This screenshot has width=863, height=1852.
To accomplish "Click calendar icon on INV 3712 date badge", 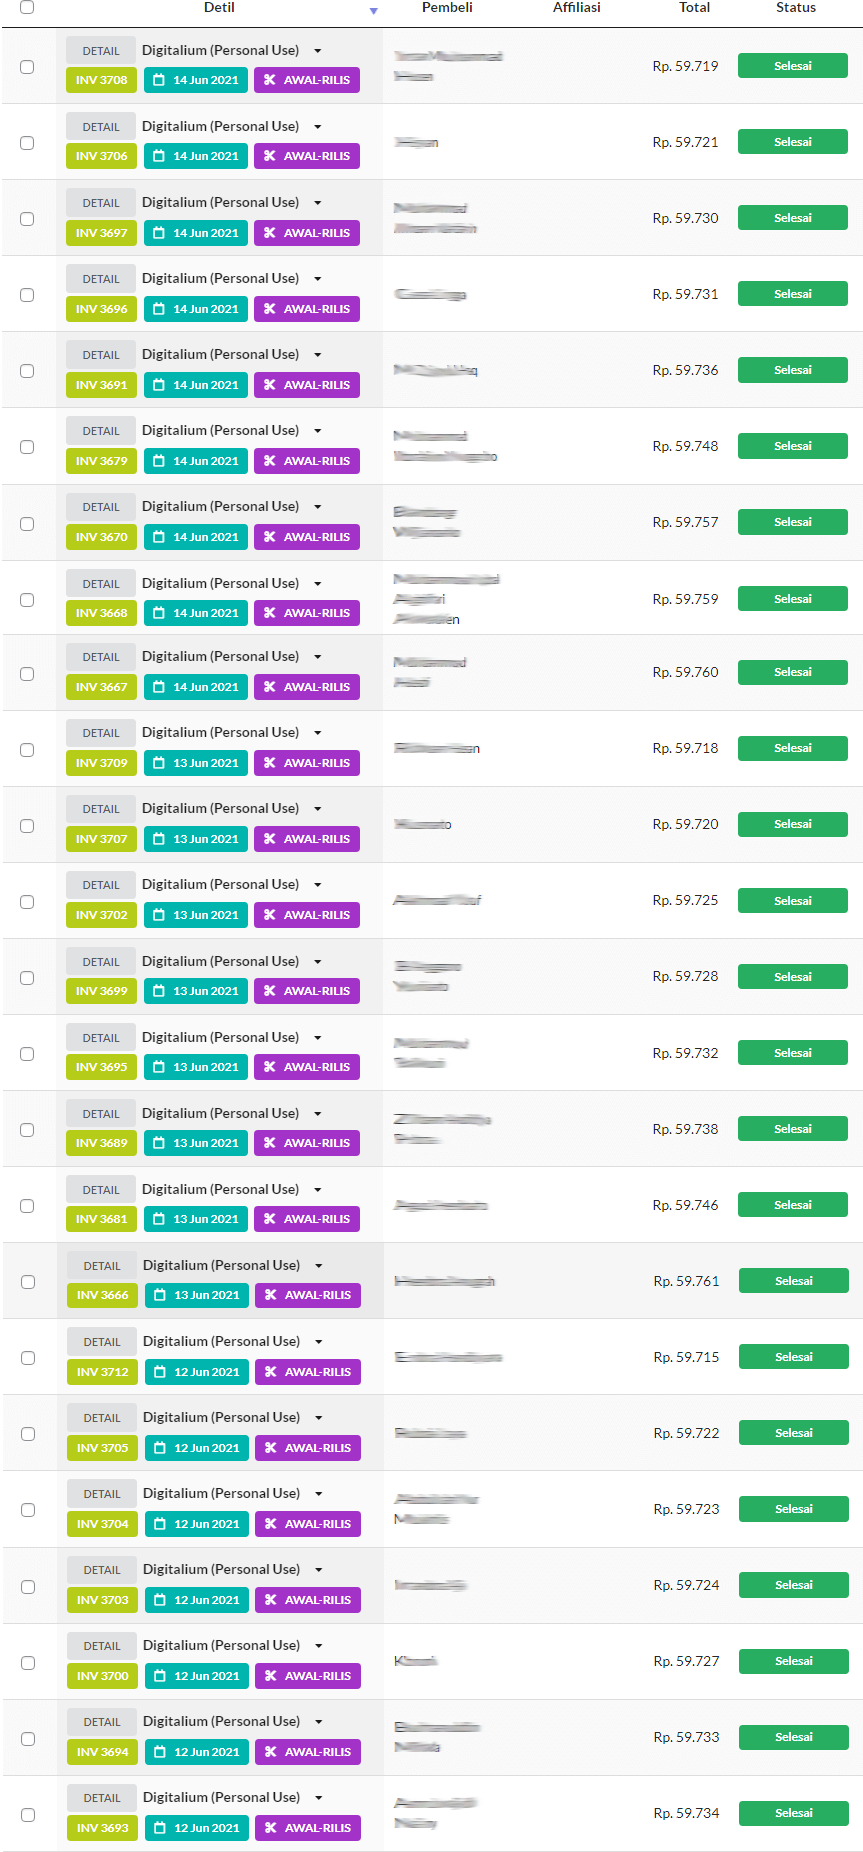I will click(x=160, y=1372).
